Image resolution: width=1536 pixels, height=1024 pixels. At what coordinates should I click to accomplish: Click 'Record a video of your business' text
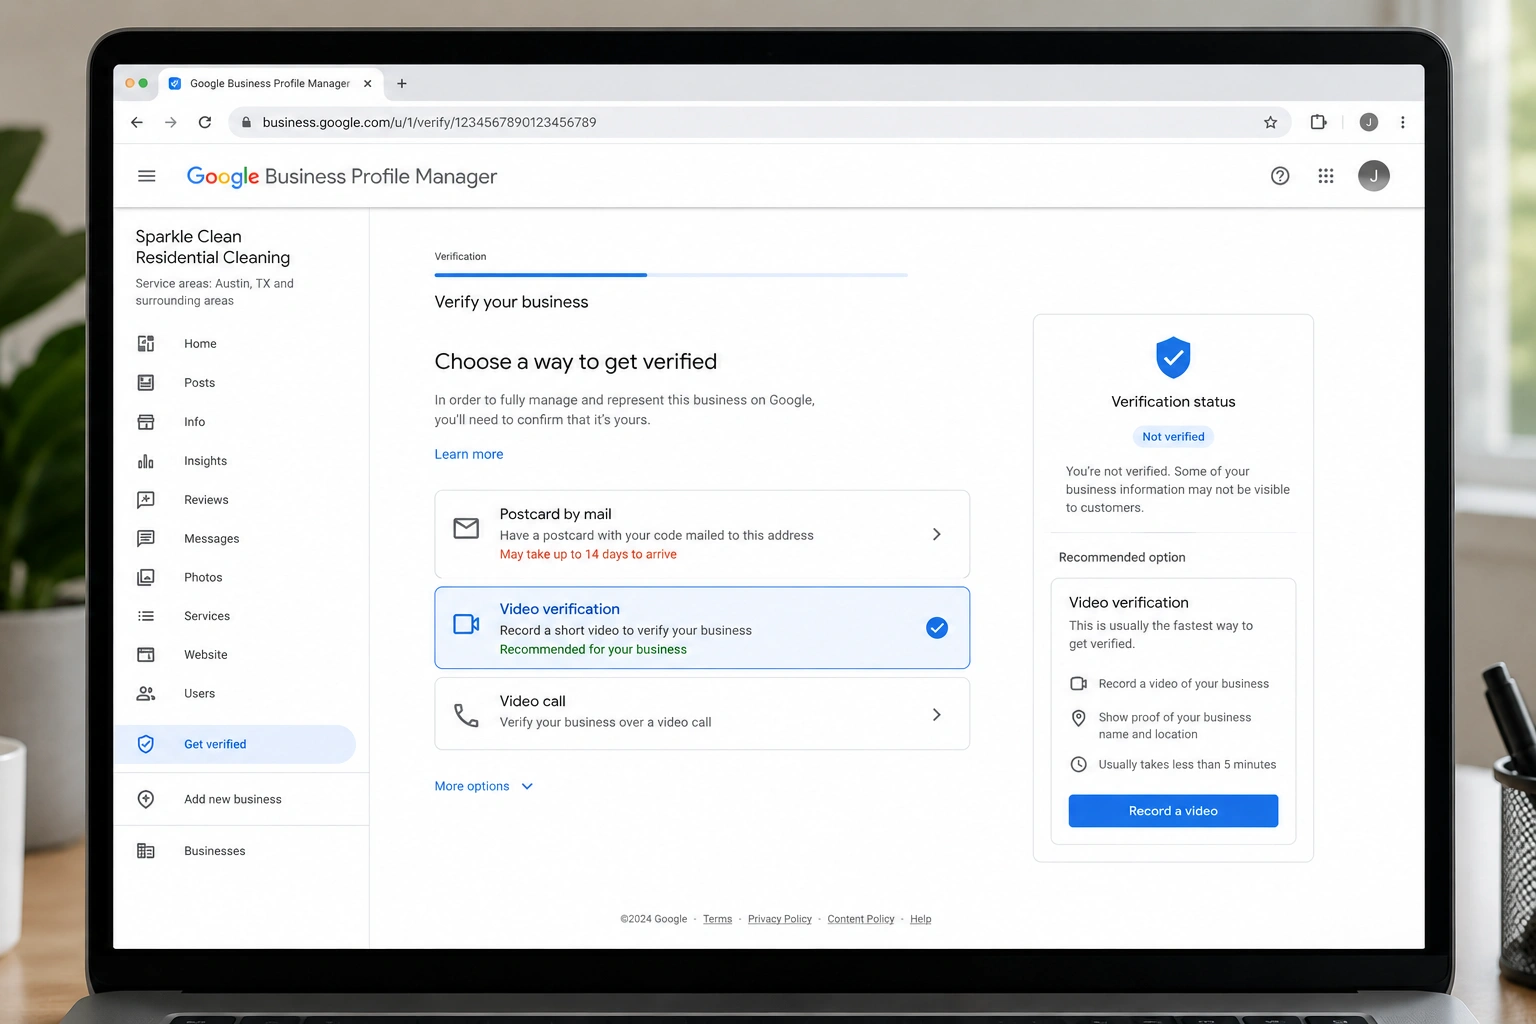[x=1183, y=684]
